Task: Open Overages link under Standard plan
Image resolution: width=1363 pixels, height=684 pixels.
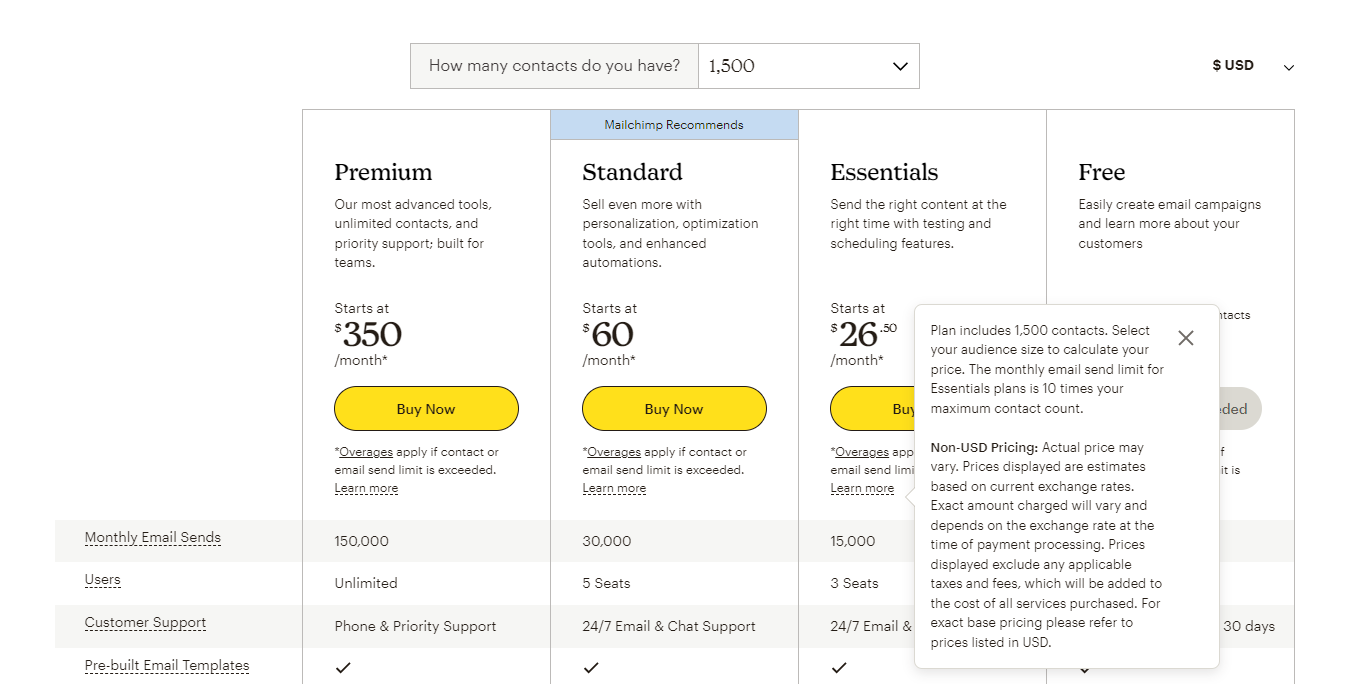Action: click(x=614, y=452)
